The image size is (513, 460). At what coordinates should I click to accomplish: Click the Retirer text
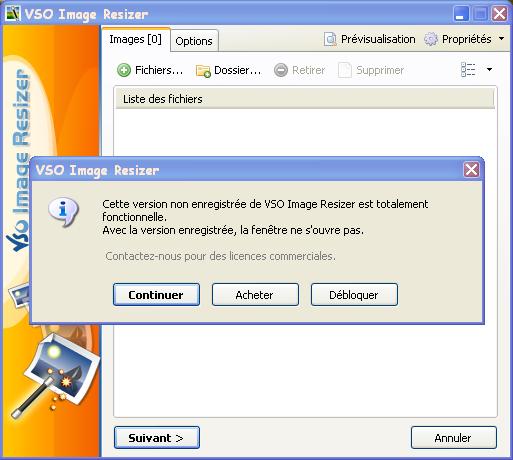pyautogui.click(x=308, y=70)
